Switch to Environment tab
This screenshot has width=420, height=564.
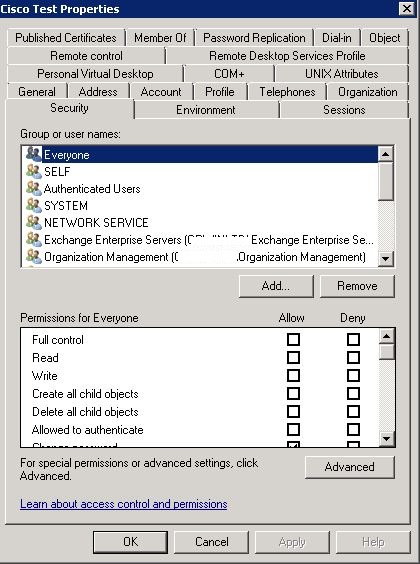coord(206,110)
